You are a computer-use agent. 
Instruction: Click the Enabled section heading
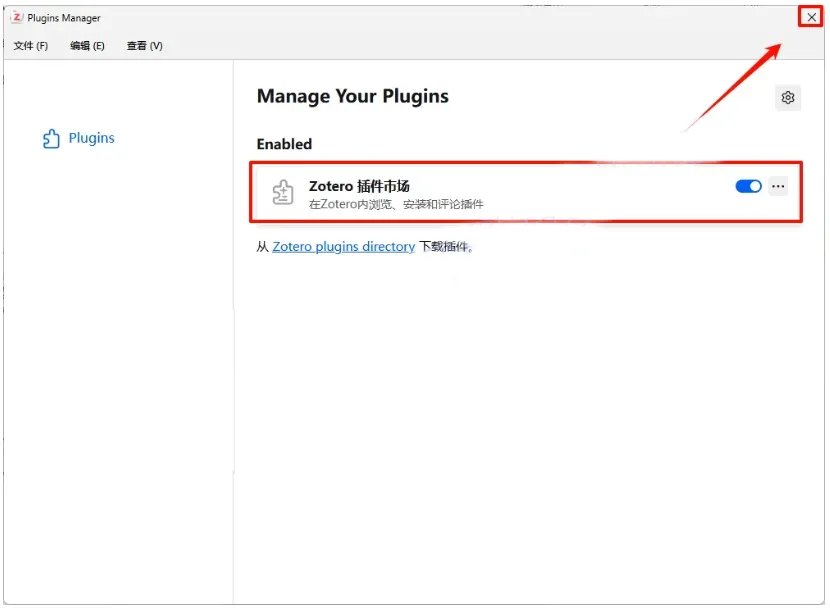click(284, 144)
